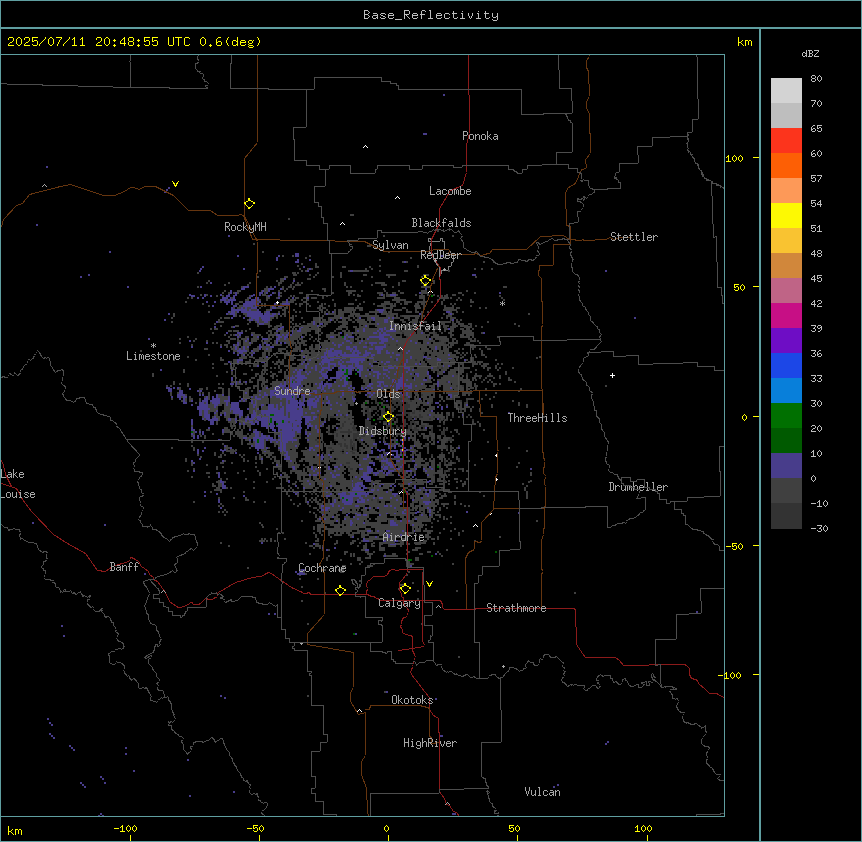This screenshot has height=842, width=862.
Task: Pick the blue 36-33 dBZ legend color
Action: click(786, 365)
